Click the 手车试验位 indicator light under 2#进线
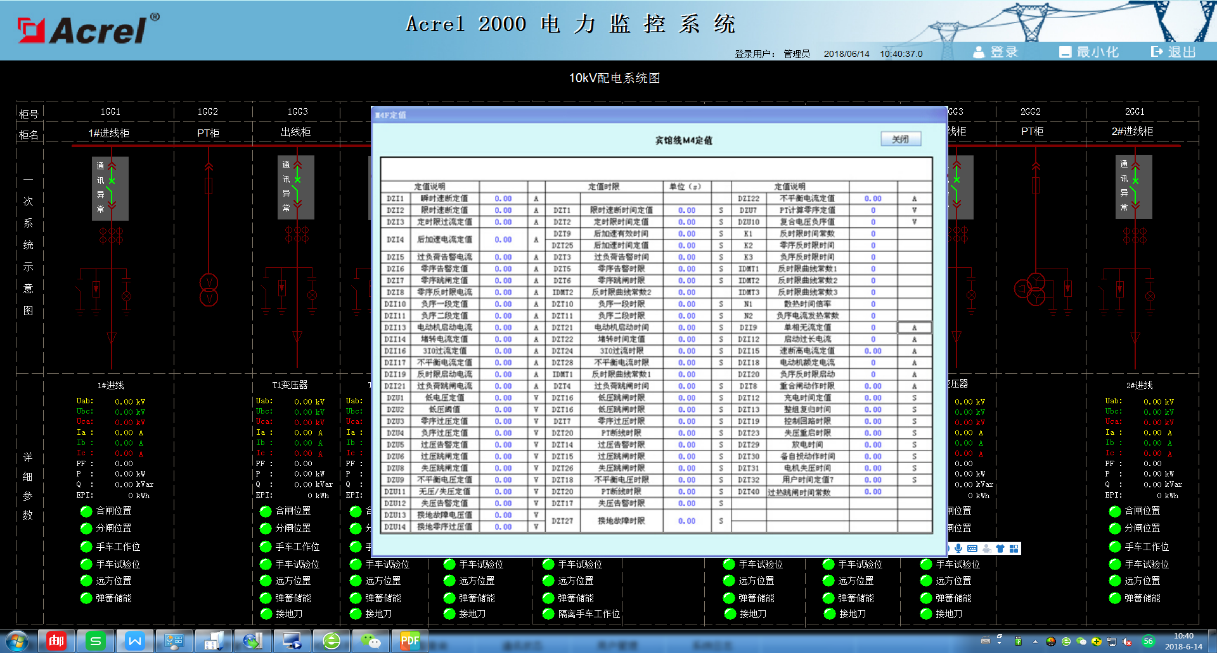1217x653 pixels. coord(1115,563)
